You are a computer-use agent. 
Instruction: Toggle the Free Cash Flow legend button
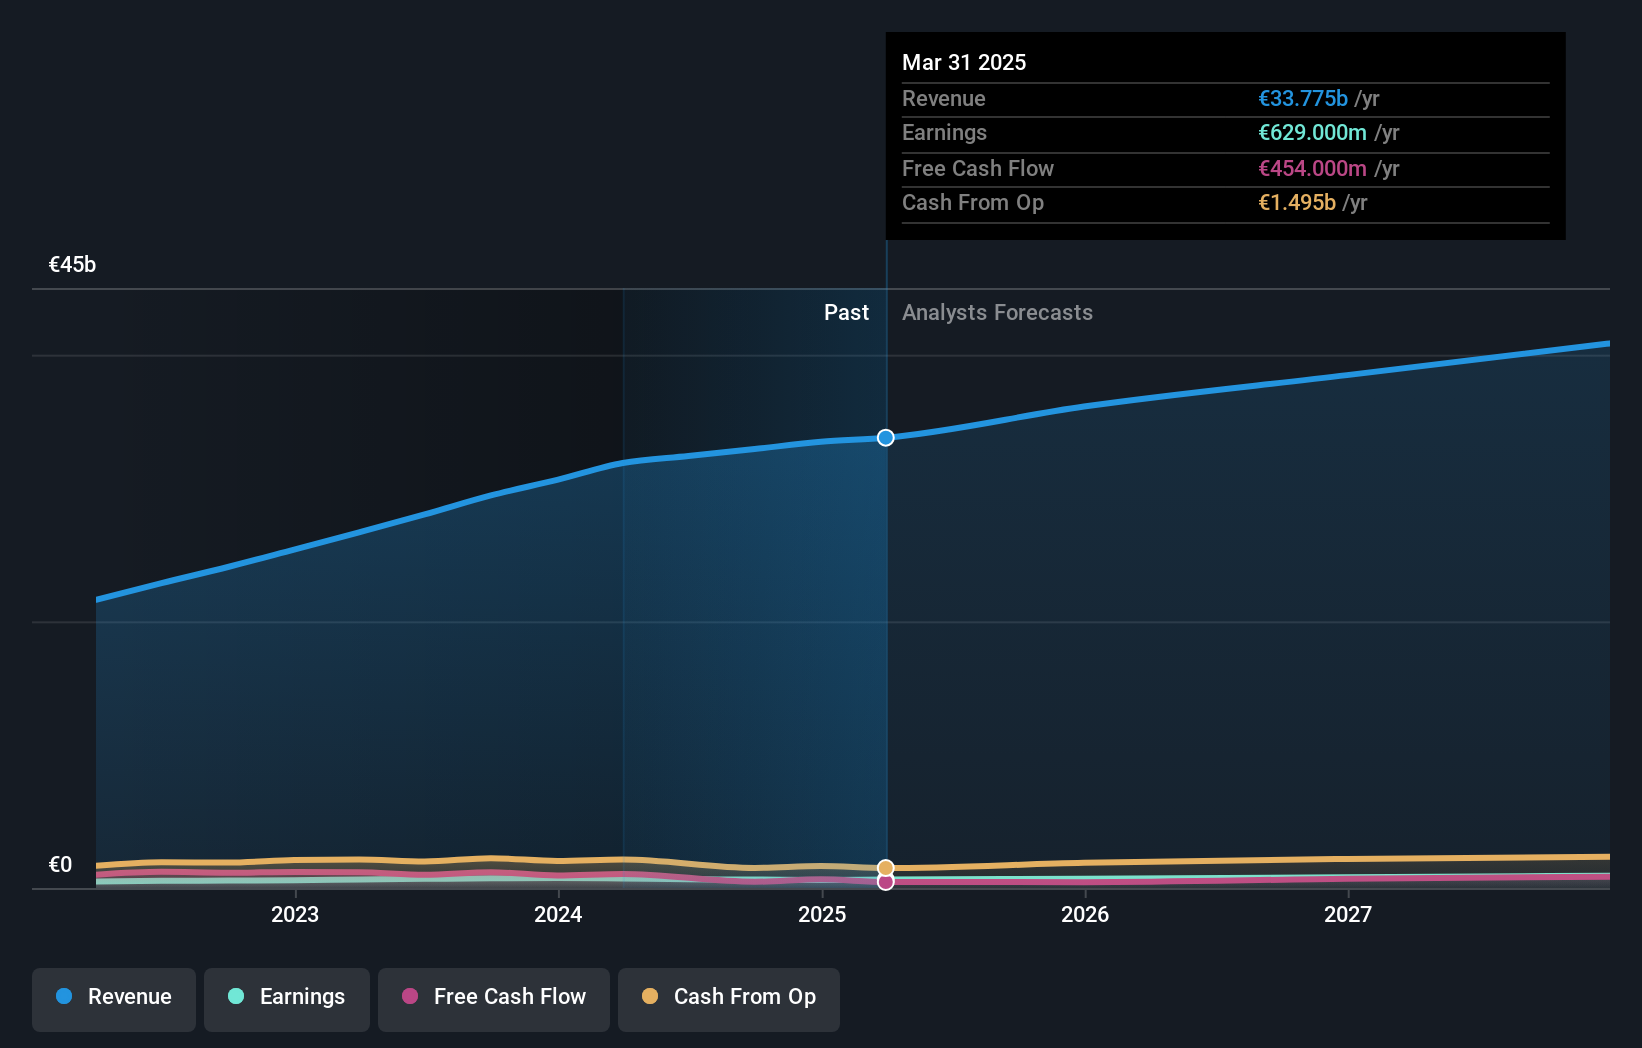494,999
